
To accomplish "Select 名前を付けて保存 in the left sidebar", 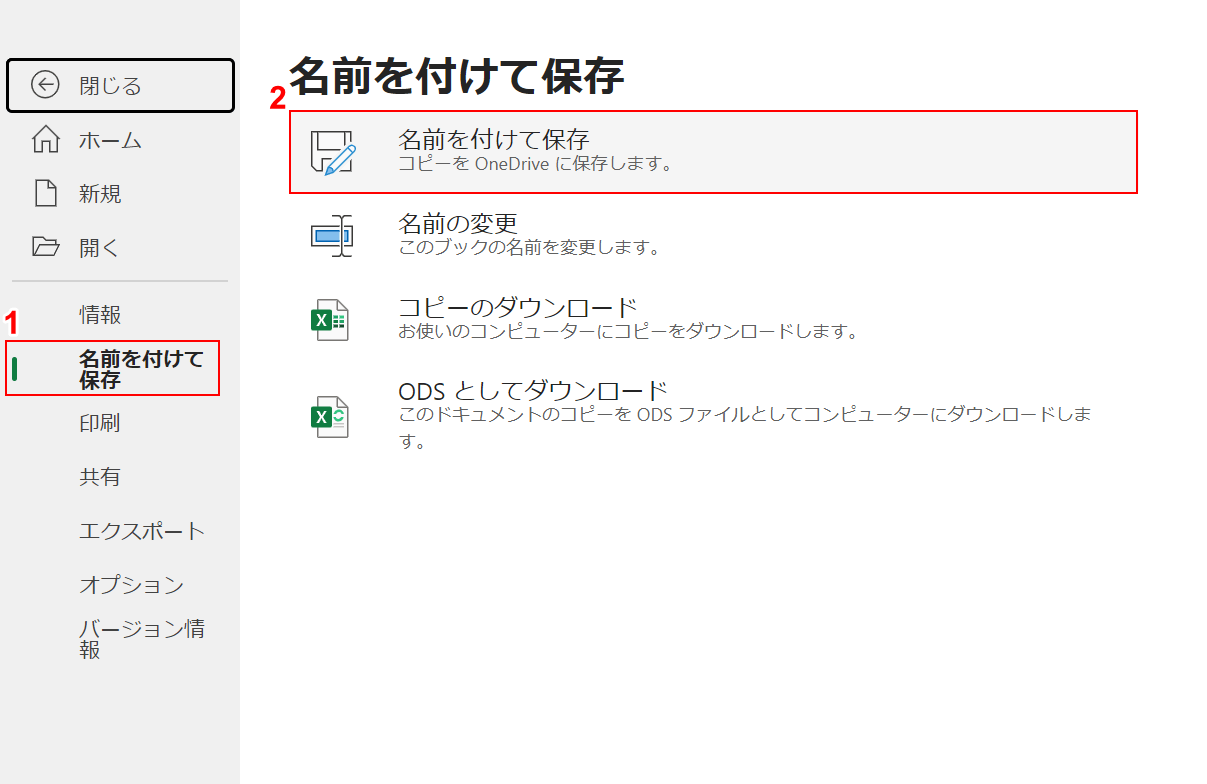I will click(140, 369).
